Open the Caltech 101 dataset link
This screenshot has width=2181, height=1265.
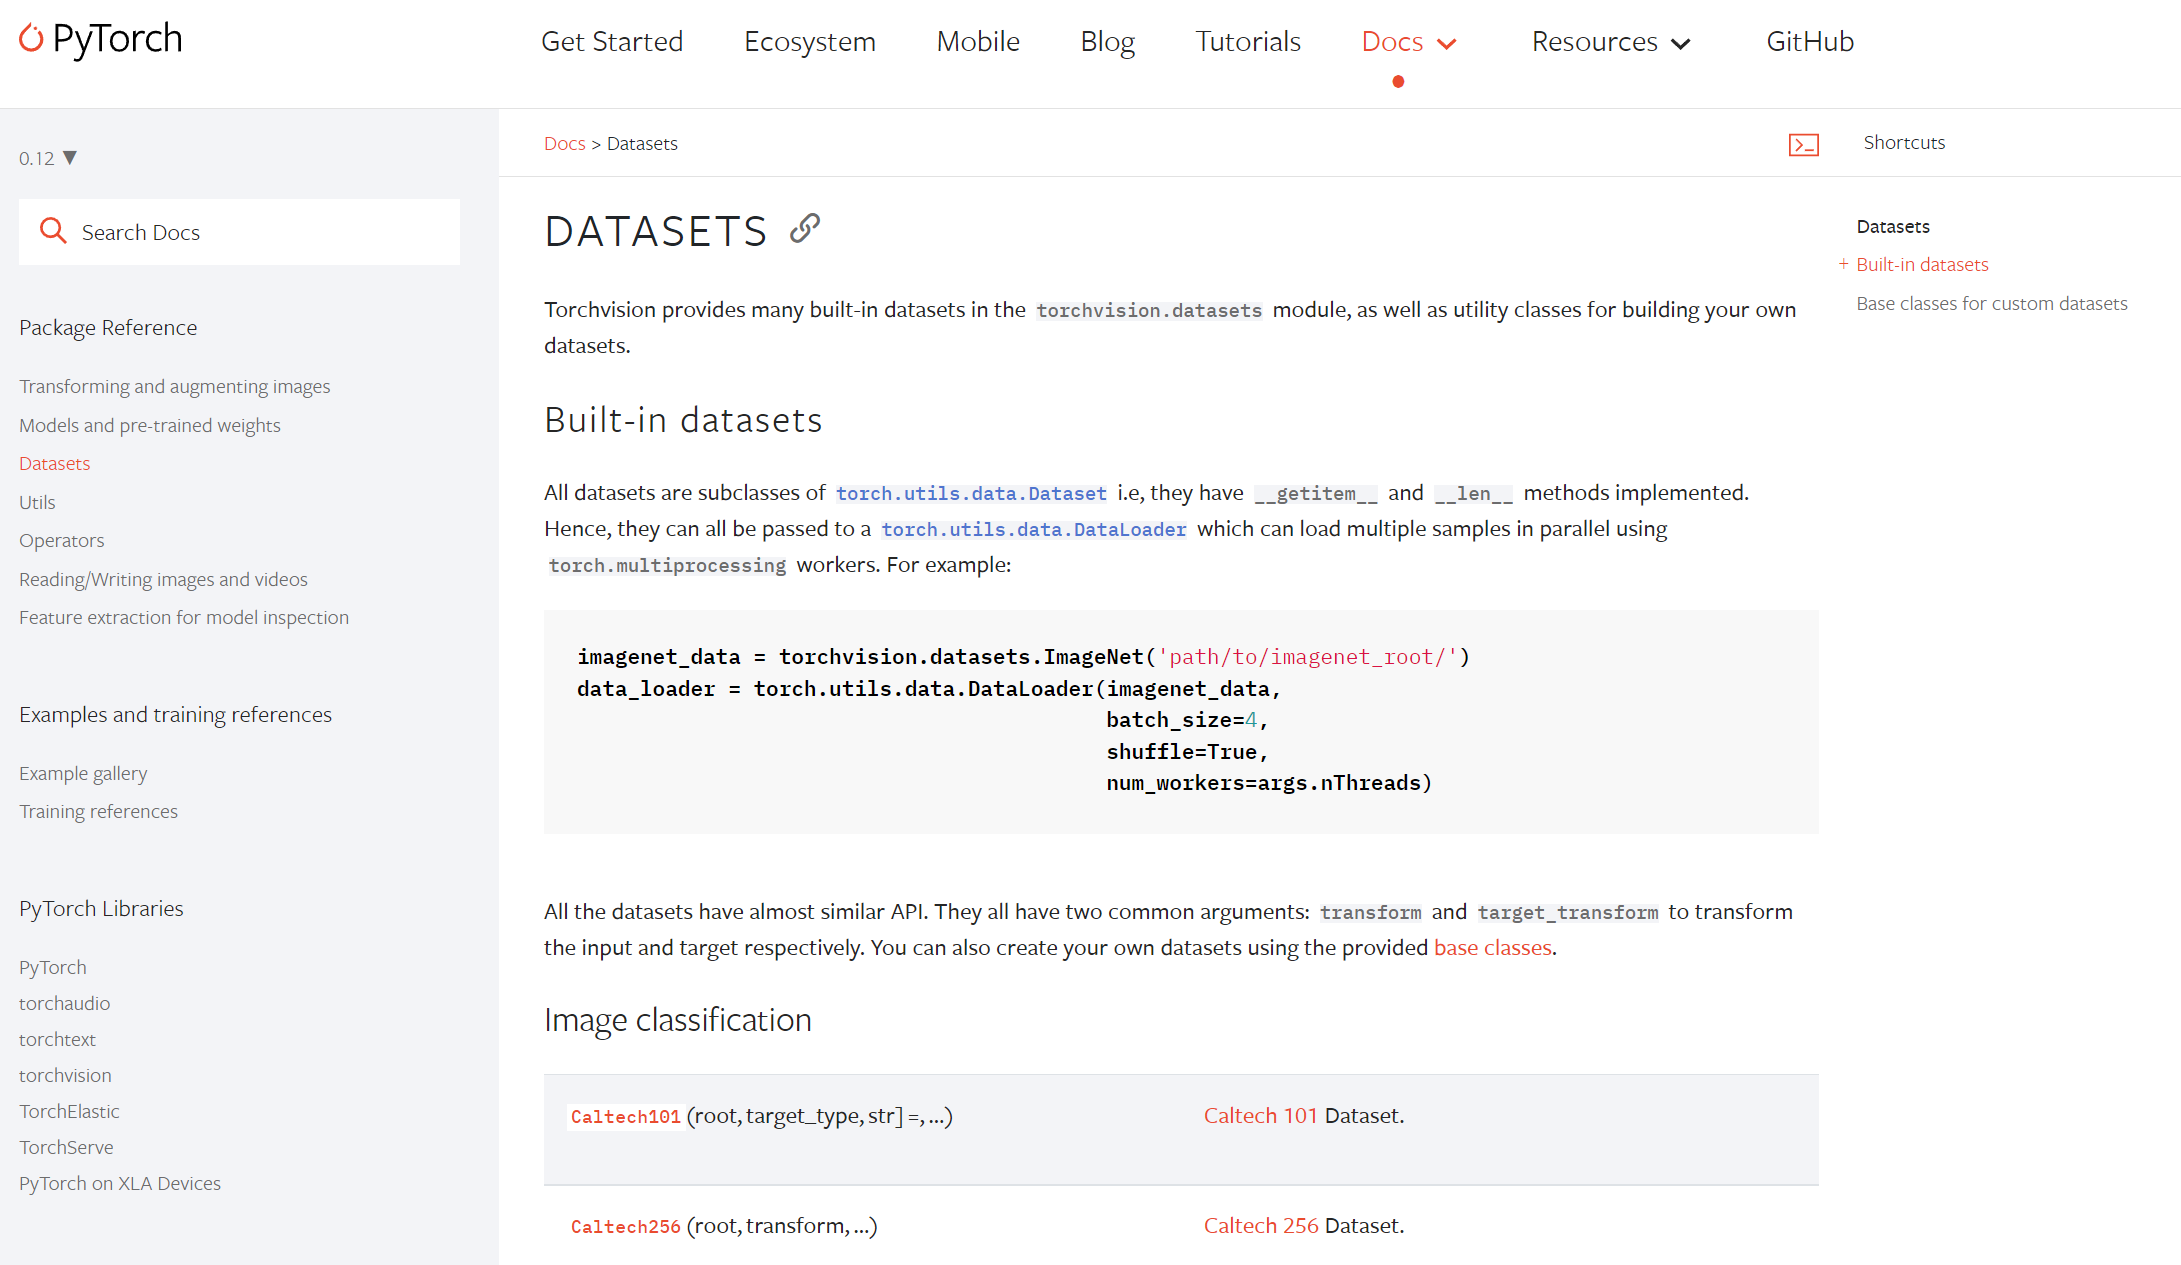coord(1261,1115)
